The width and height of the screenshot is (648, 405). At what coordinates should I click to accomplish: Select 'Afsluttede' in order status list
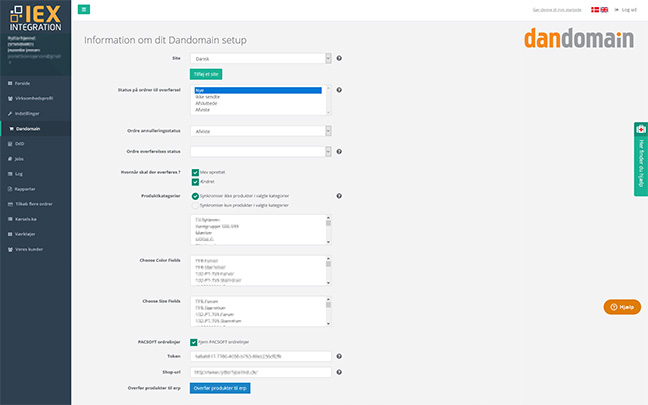coord(206,103)
